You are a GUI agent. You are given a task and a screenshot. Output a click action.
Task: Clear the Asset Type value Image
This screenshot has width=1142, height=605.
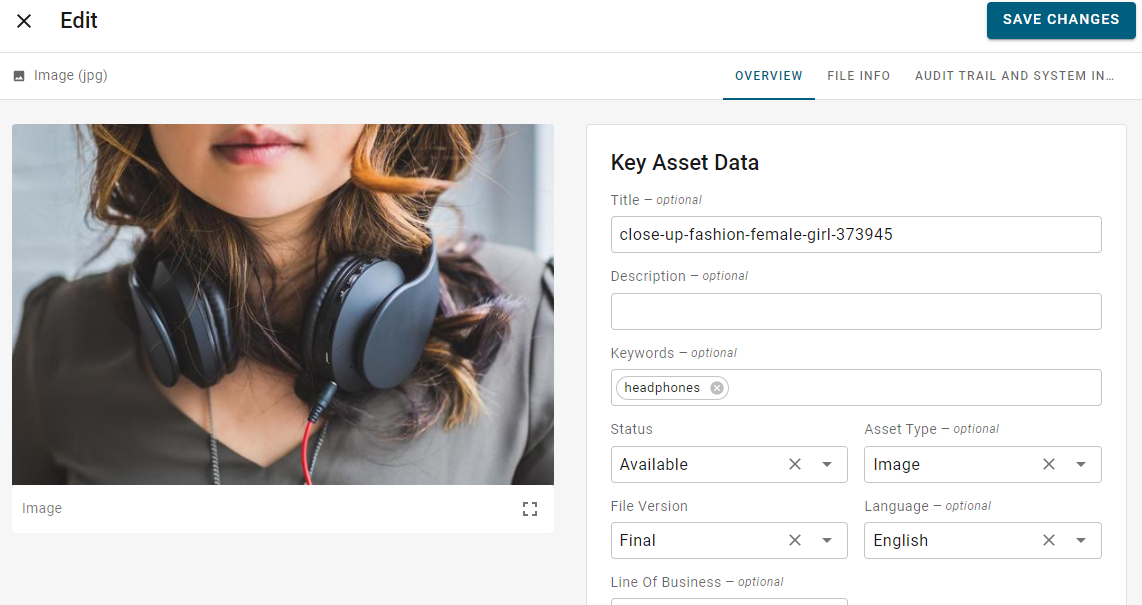point(1049,464)
